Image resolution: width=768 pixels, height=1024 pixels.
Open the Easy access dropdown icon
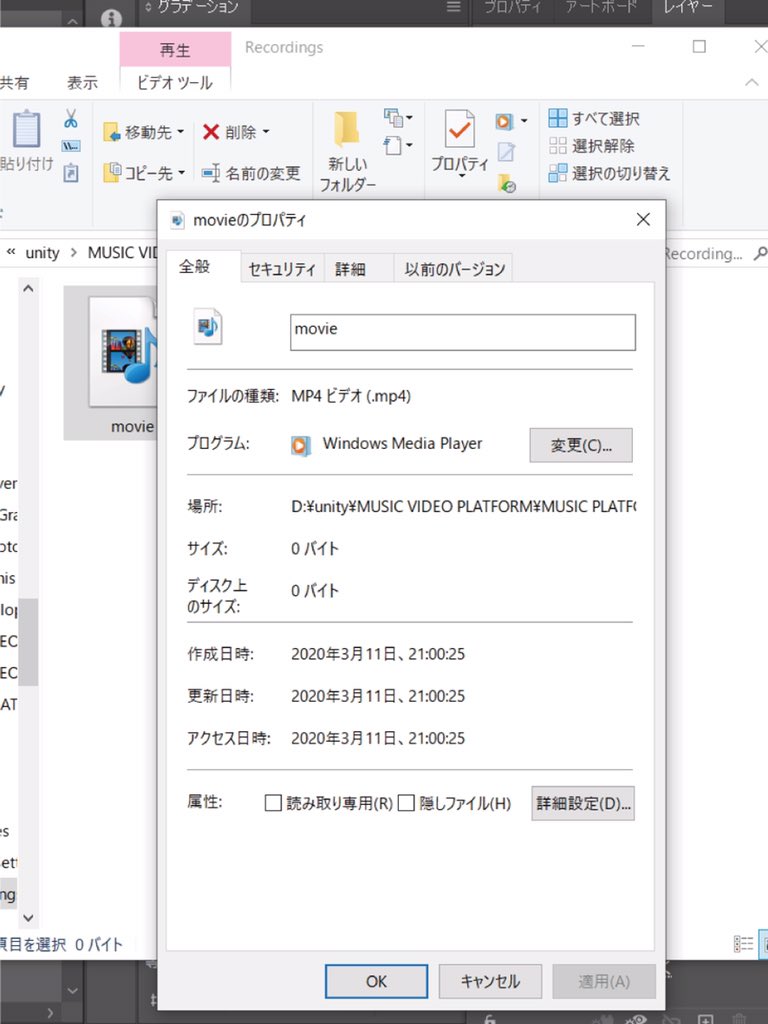pos(398,145)
